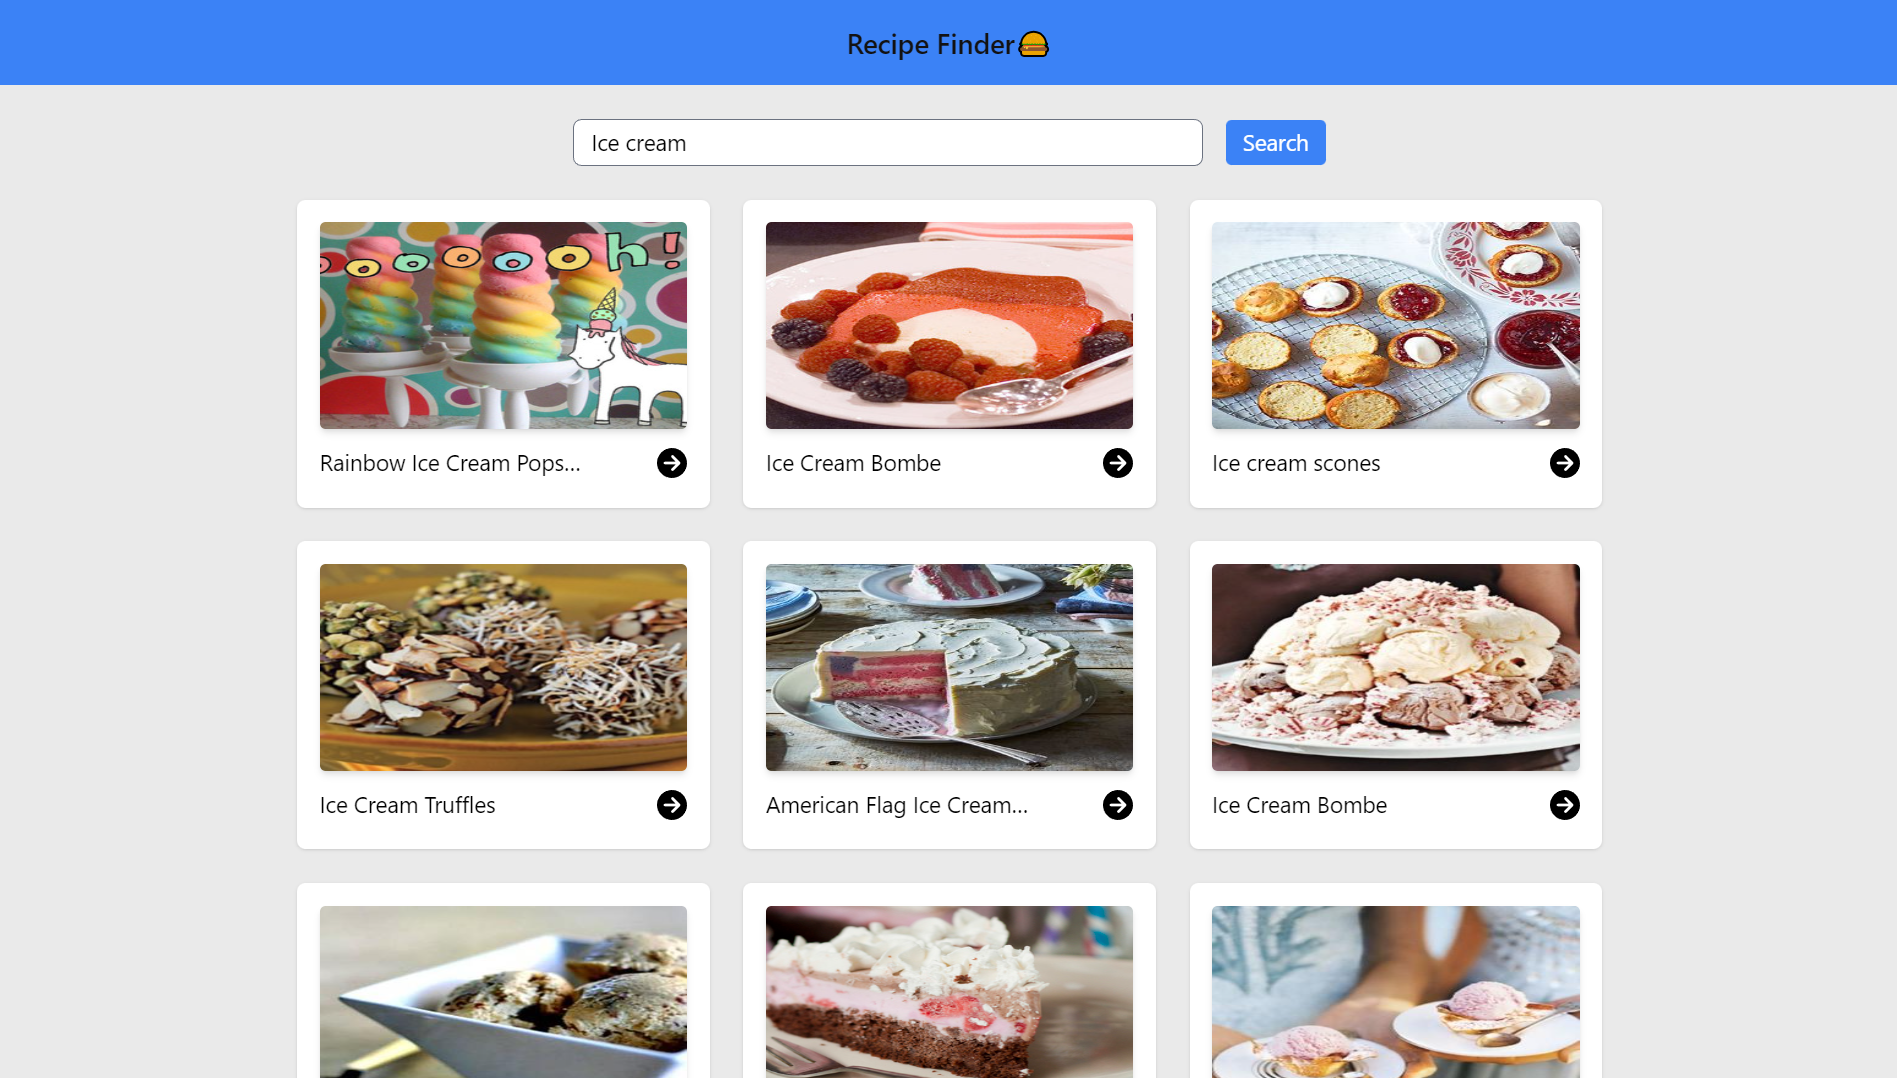Click arrow icon beside second Ice Cream Bombe
Viewport: 1897px width, 1078px height.
point(1565,805)
